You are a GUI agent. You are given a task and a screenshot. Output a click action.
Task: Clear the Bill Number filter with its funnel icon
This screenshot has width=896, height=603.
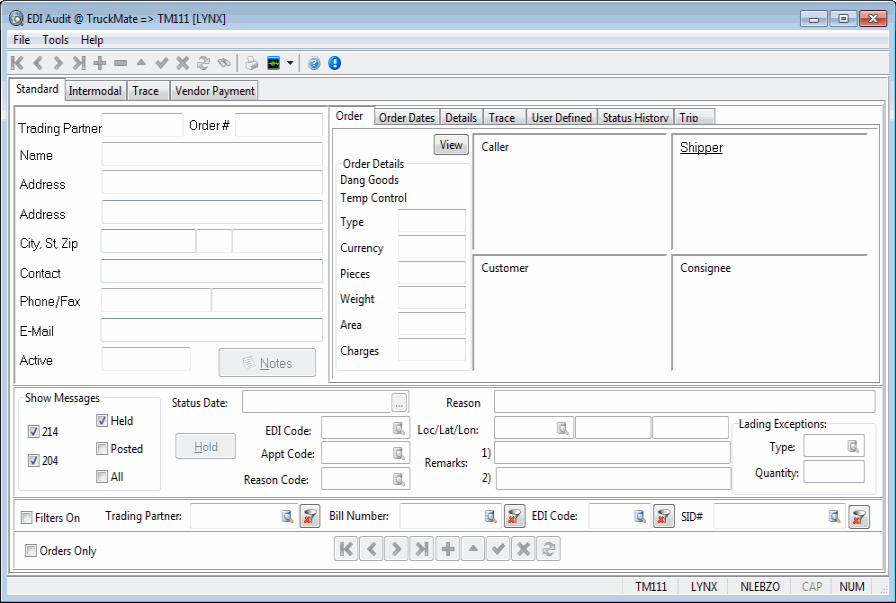(514, 516)
